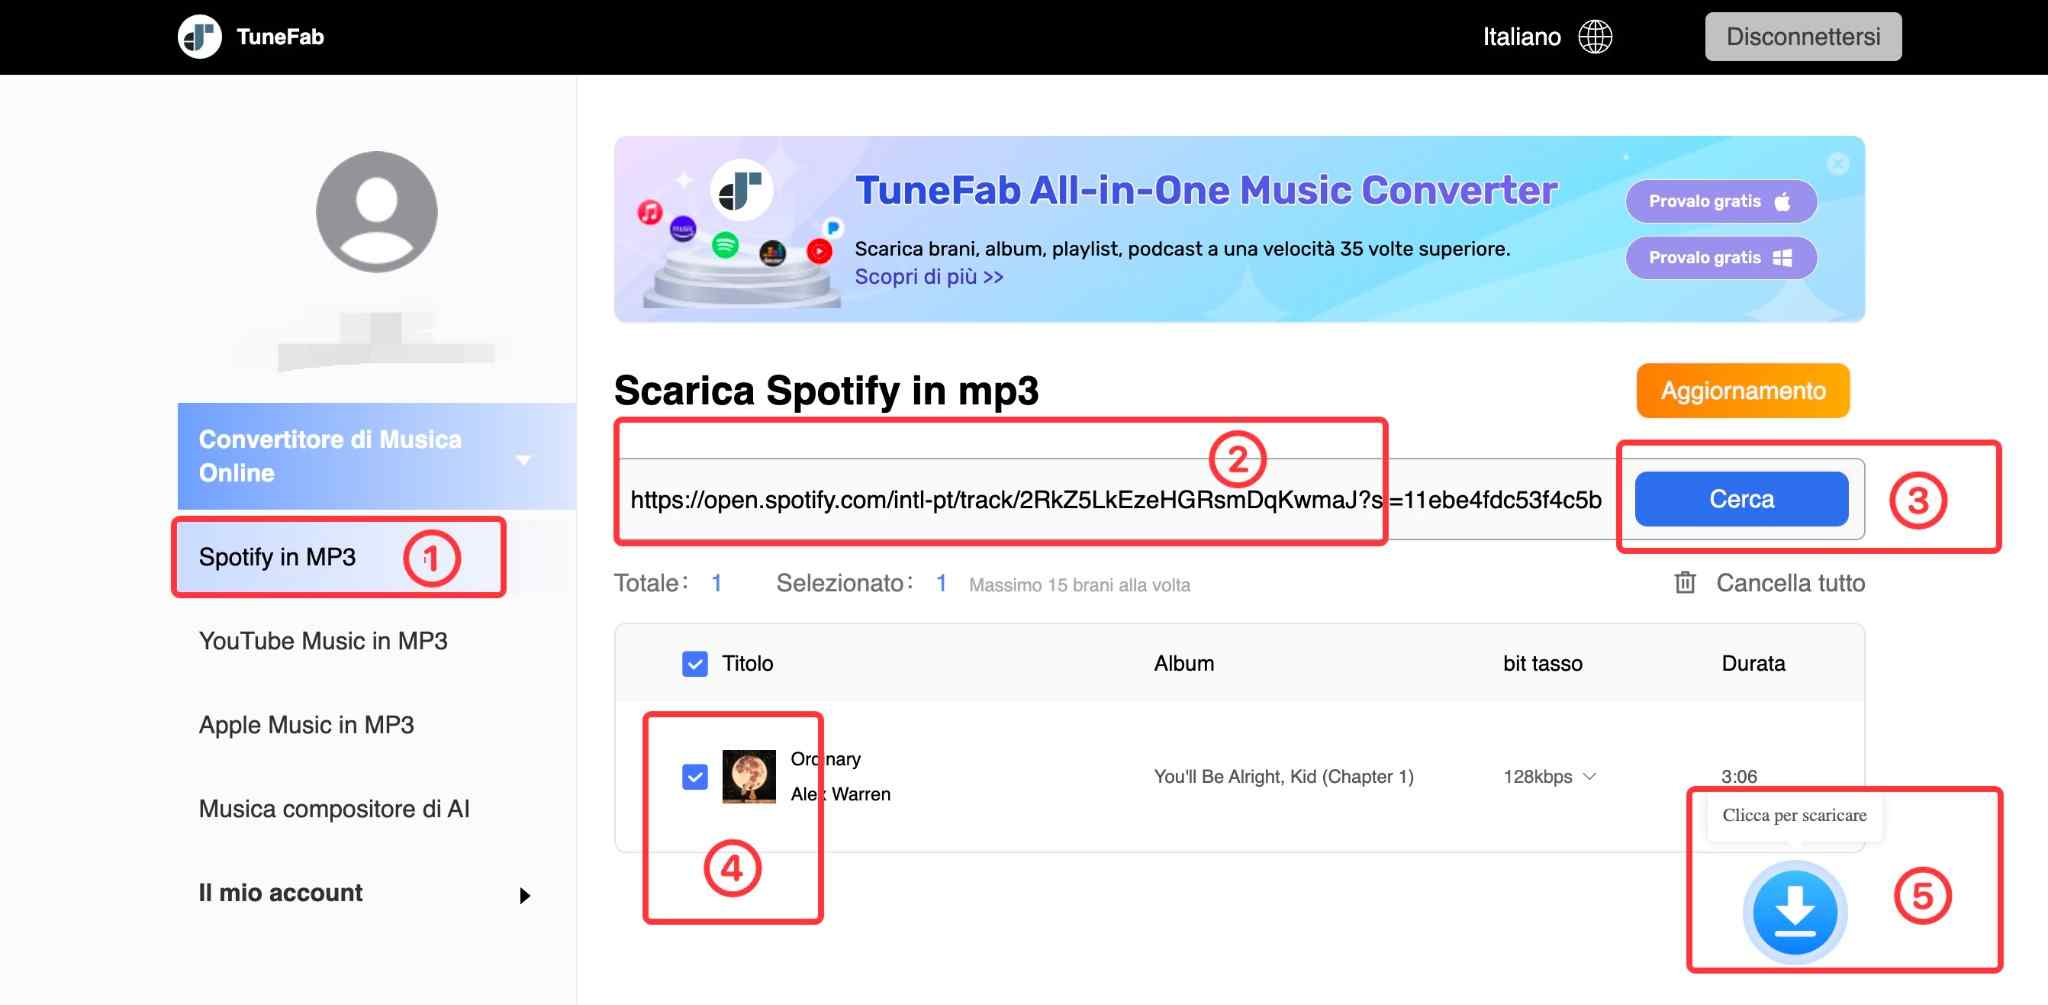Click the round blue download button
The image size is (2048, 1005).
pos(1795,911)
